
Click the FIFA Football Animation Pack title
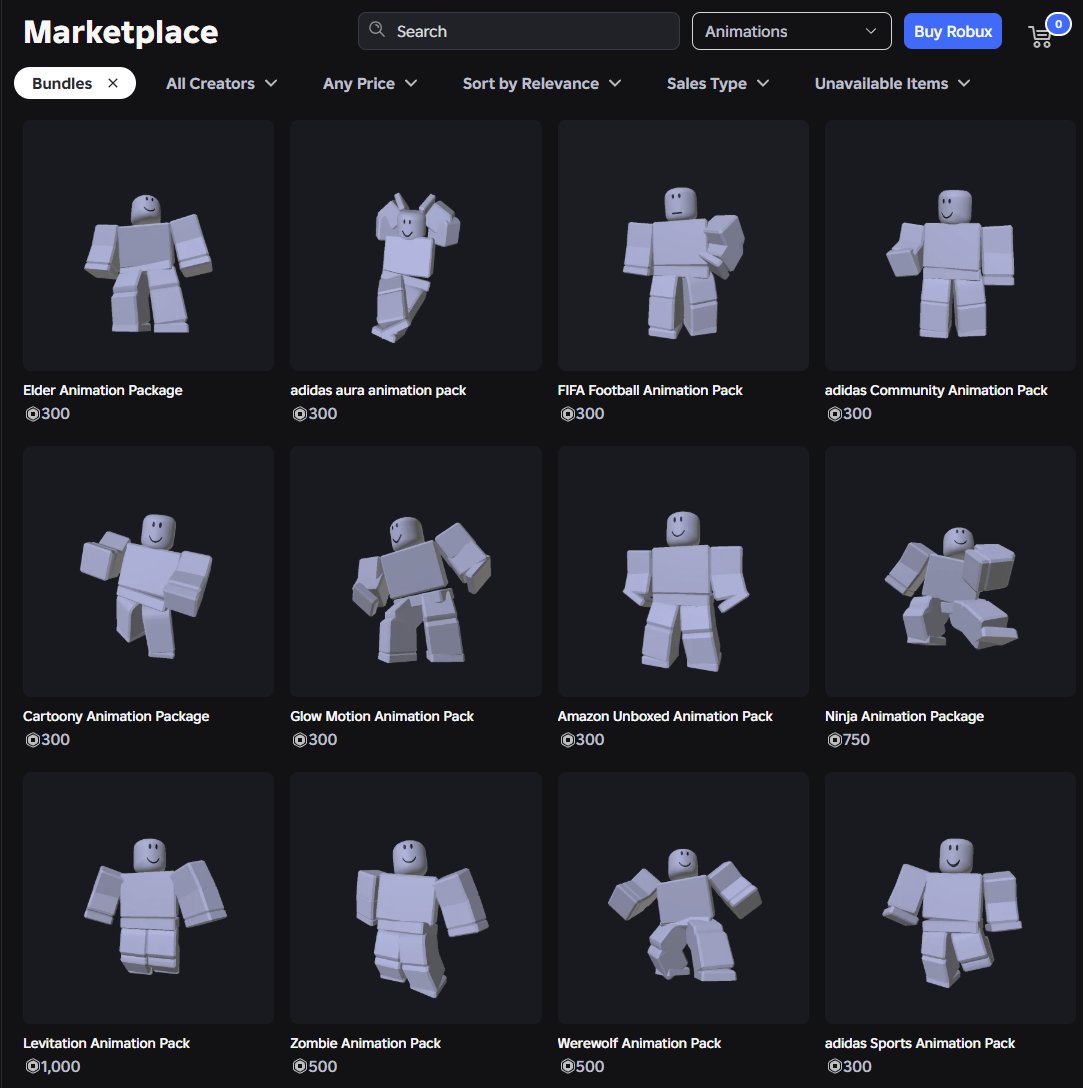650,390
